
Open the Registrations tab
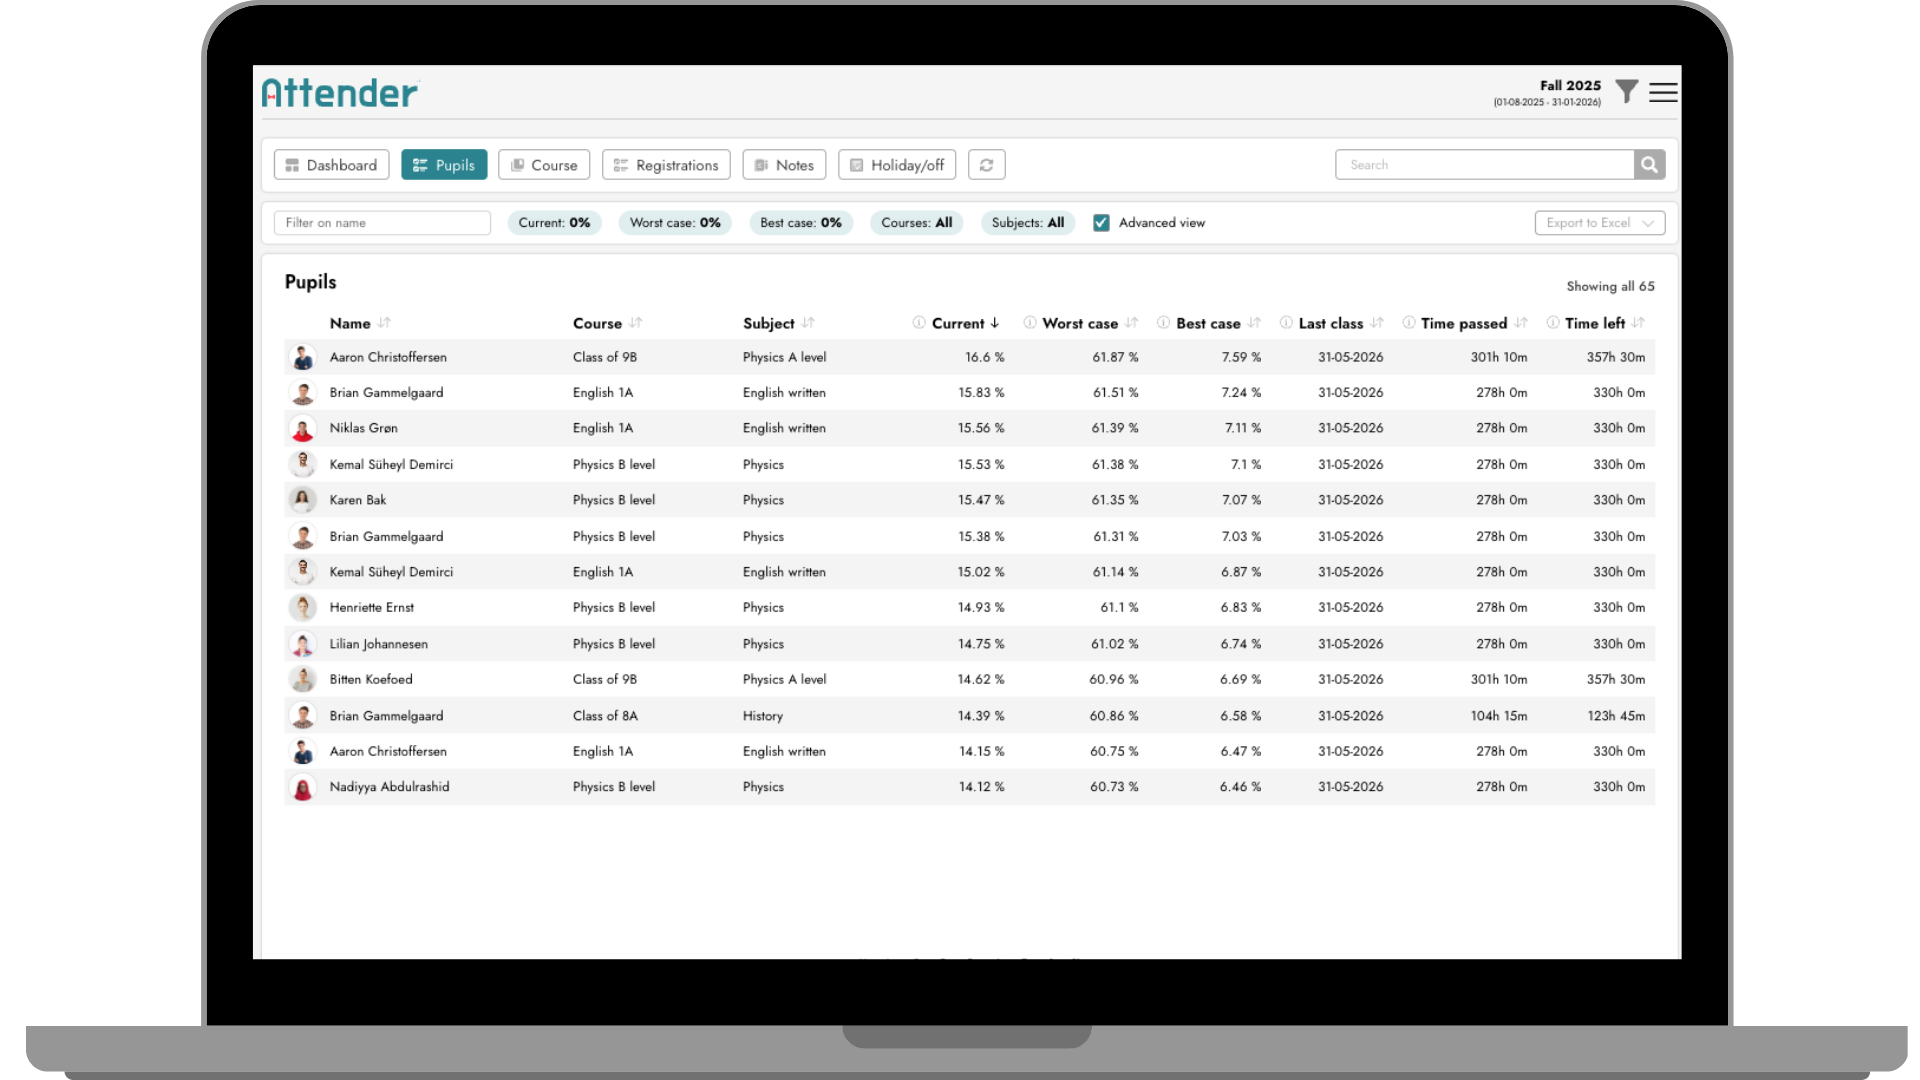(666, 165)
